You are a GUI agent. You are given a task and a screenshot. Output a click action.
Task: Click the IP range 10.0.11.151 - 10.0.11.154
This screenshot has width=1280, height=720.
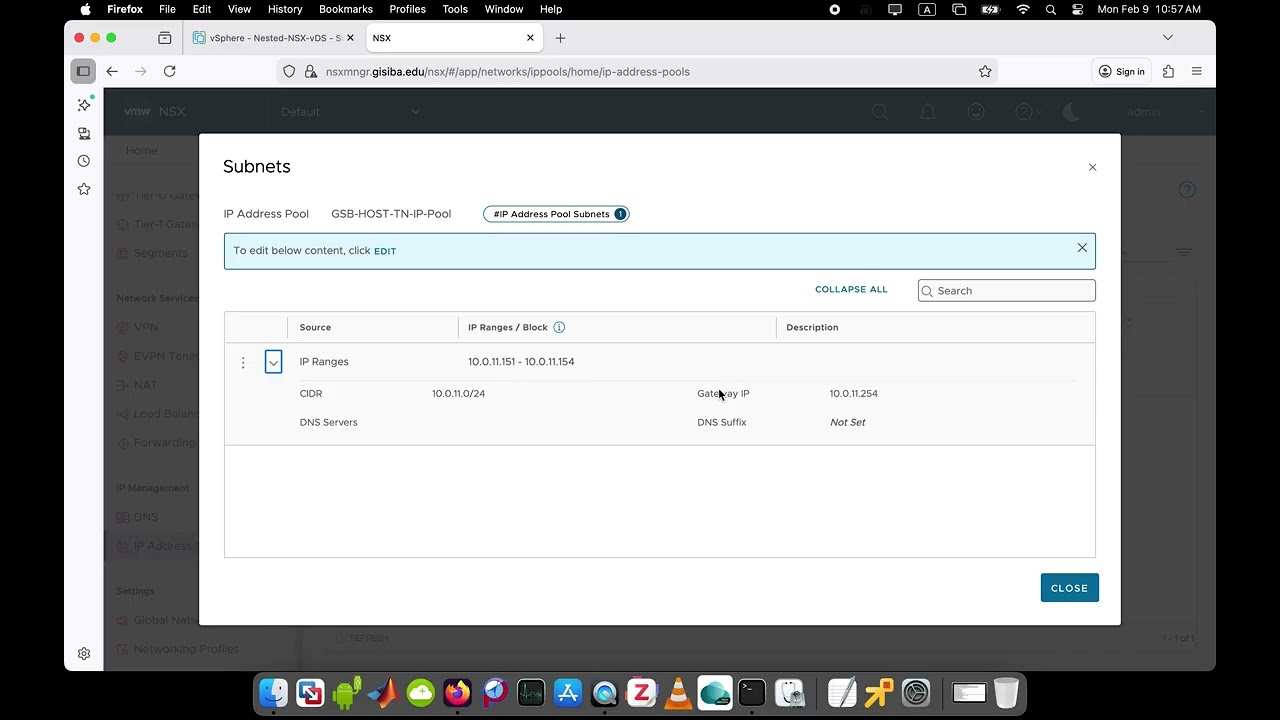pos(521,362)
